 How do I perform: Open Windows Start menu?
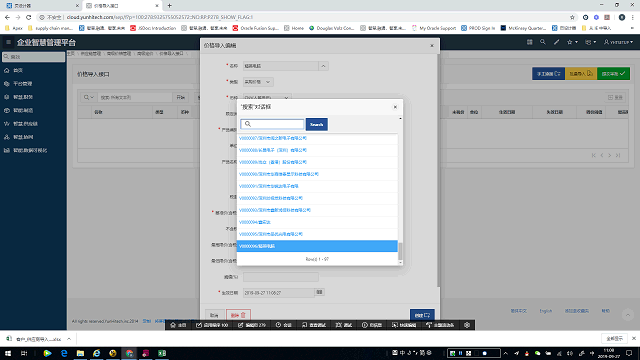click(x=8, y=353)
